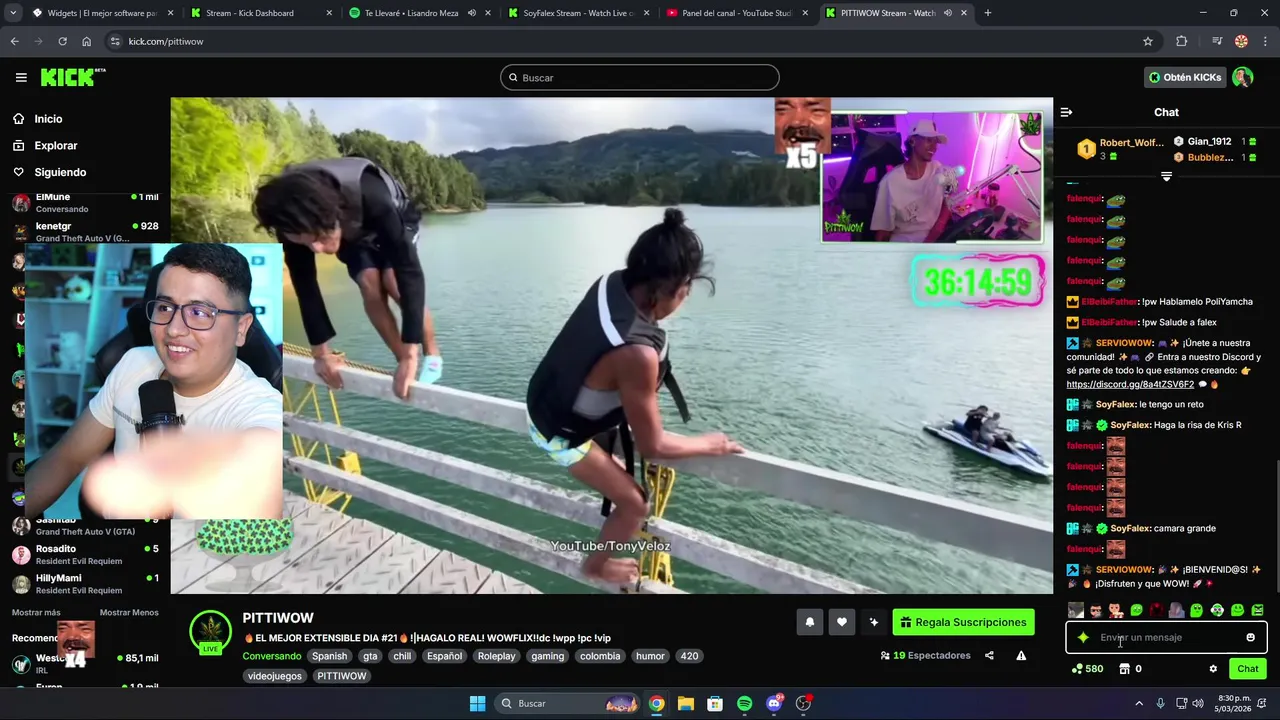This screenshot has height=720, width=1280.
Task: Expand list with Mostrar más
Action: pyautogui.click(x=36, y=612)
